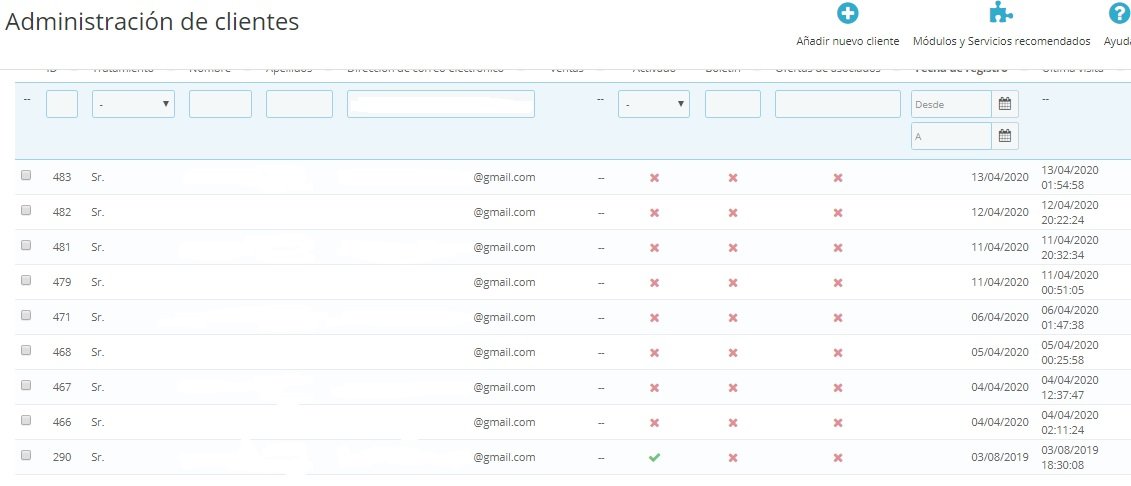Click registration date 13/04/2020
Image resolution: width=1131 pixels, height=486 pixels.
[1000, 177]
